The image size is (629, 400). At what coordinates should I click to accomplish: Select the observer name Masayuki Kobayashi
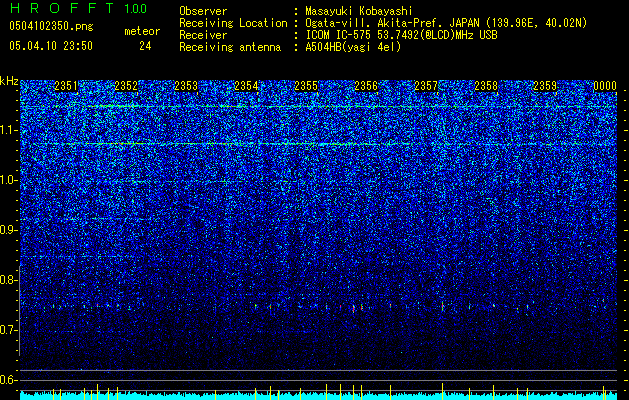pyautogui.click(x=359, y=12)
